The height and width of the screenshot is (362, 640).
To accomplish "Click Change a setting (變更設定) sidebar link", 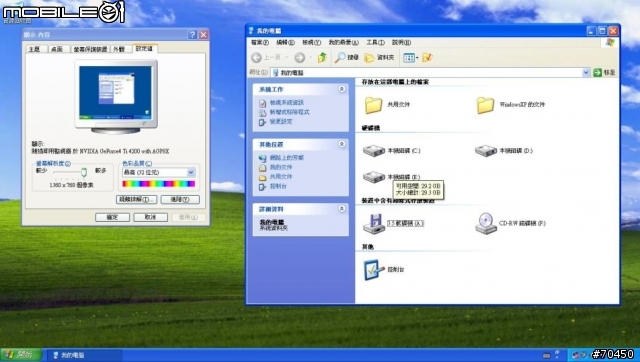I will 281,121.
